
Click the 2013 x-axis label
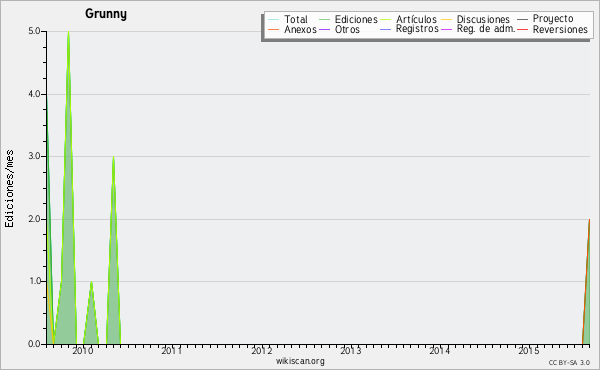(x=351, y=351)
